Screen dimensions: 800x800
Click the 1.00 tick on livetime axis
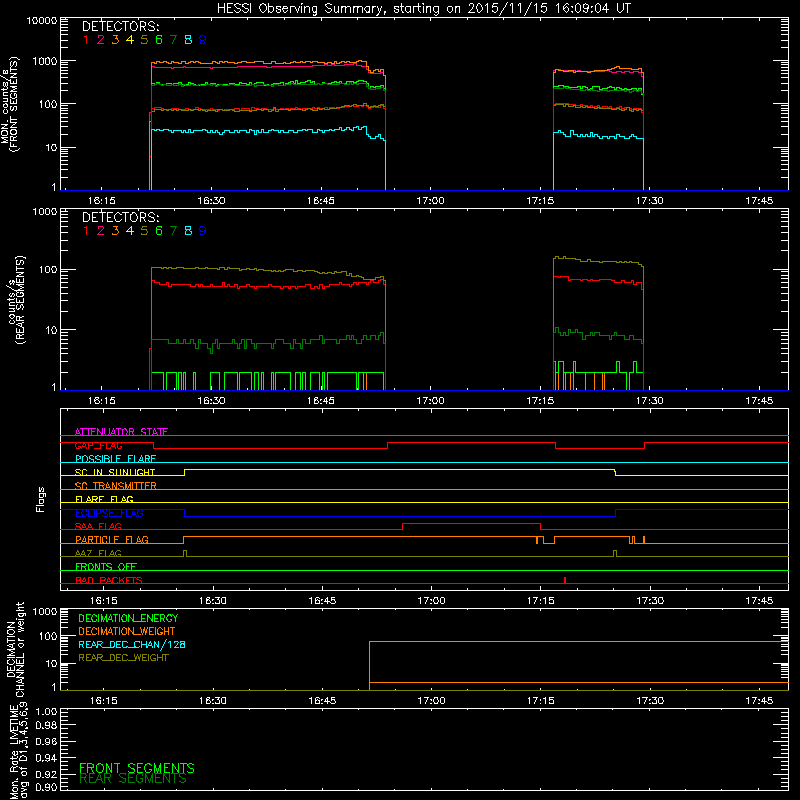46,712
